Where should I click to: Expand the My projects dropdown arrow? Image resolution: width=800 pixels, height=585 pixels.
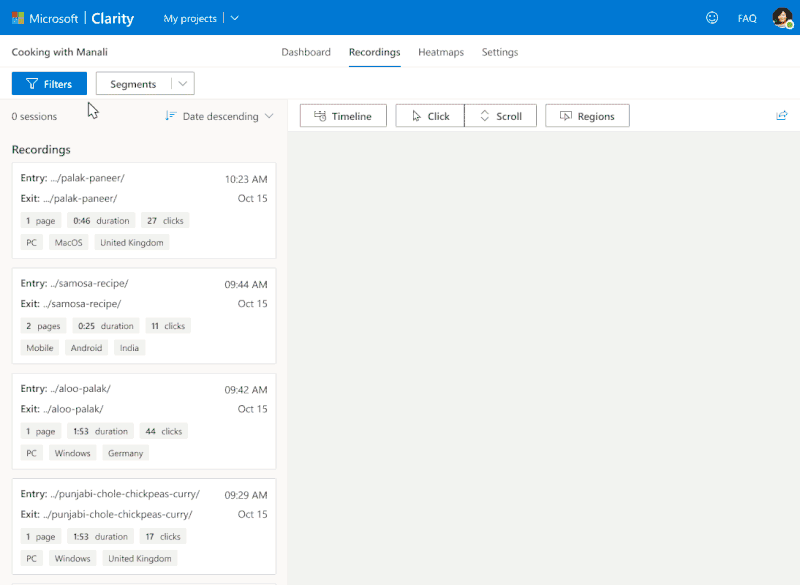click(x=235, y=18)
